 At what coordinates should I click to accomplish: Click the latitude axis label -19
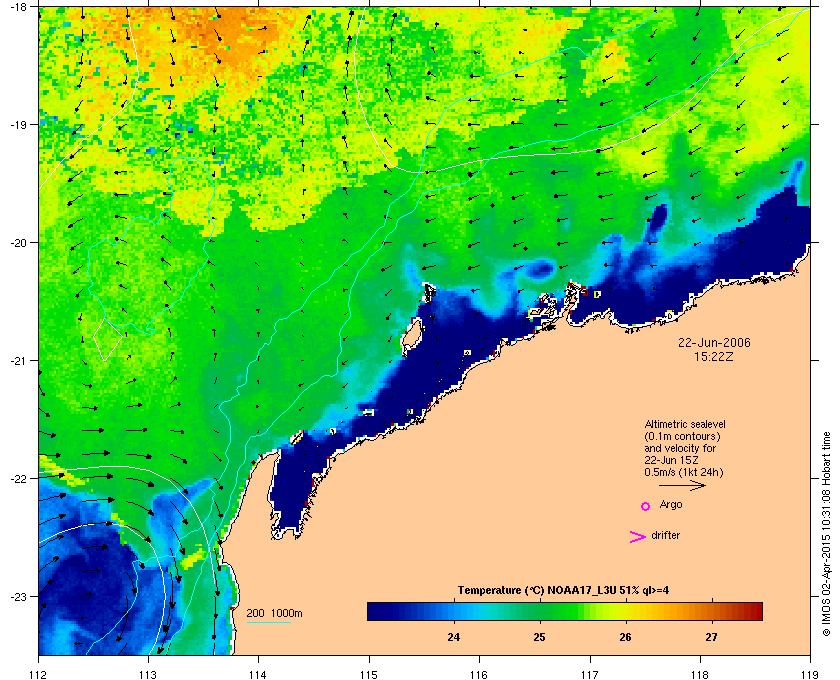click(x=17, y=125)
